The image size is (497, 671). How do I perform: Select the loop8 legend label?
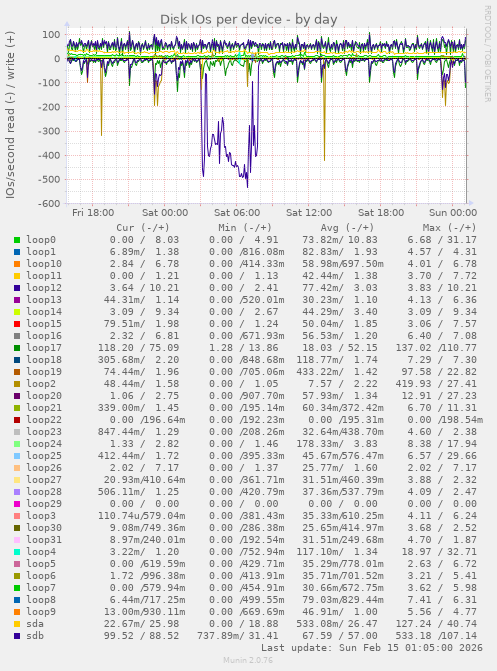(41, 600)
